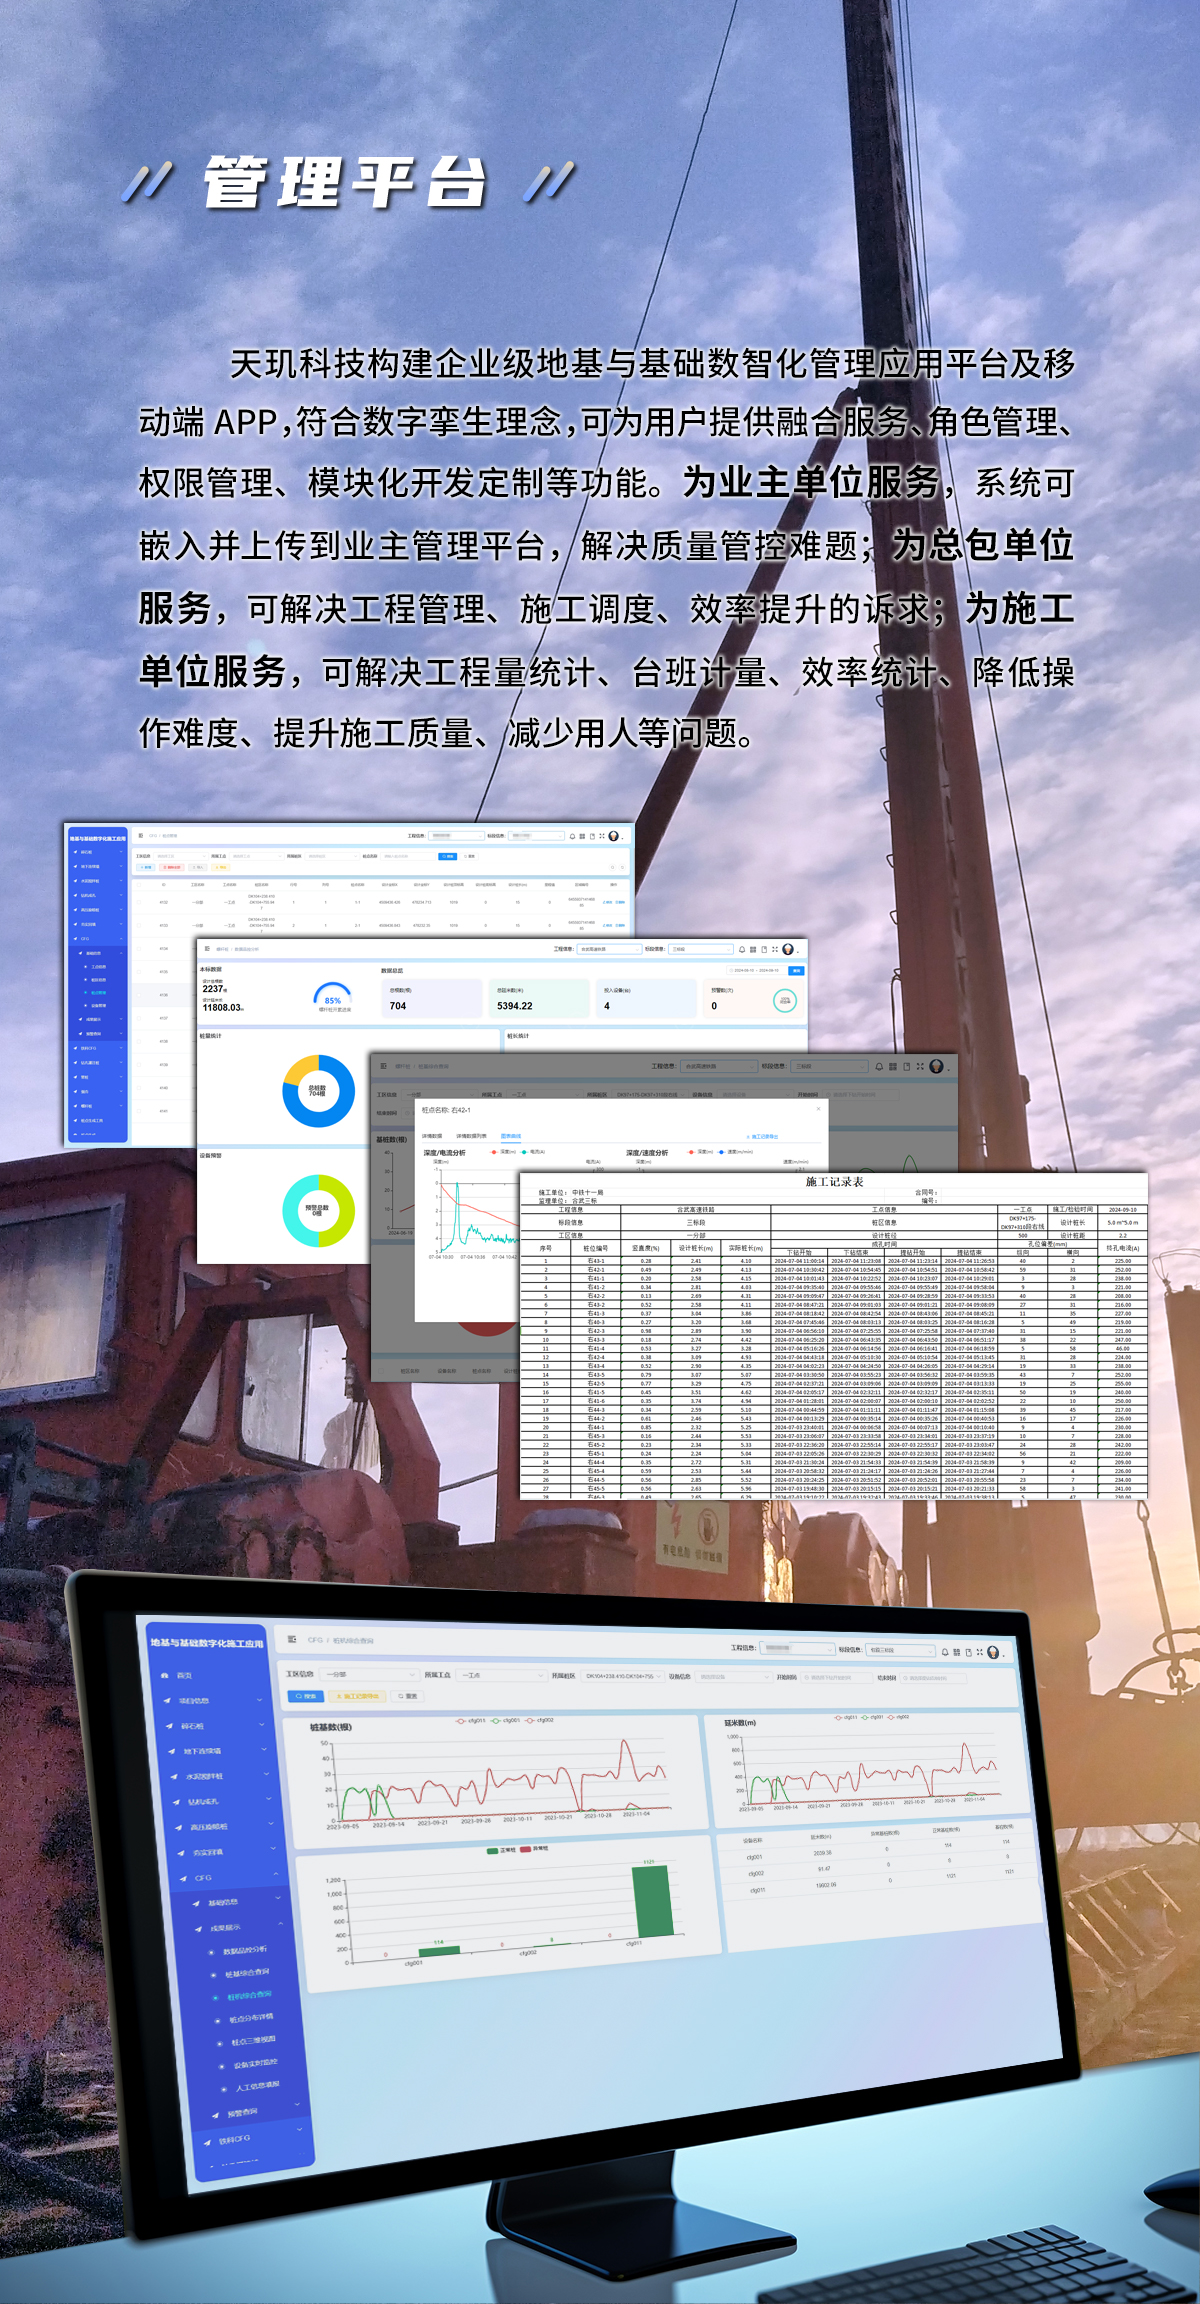Toggle the cfg002 legend in the 桩基数 chart
Screen dimensions: 1200x2304
539,1720
